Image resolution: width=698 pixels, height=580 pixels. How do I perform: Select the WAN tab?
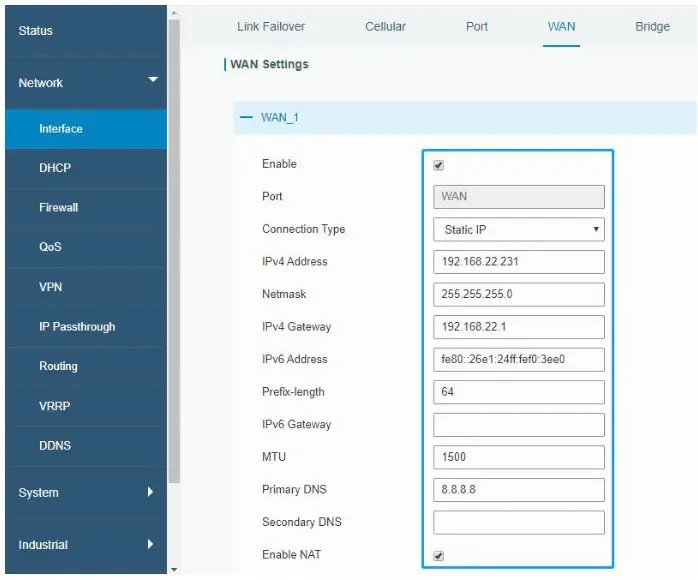coord(561,27)
